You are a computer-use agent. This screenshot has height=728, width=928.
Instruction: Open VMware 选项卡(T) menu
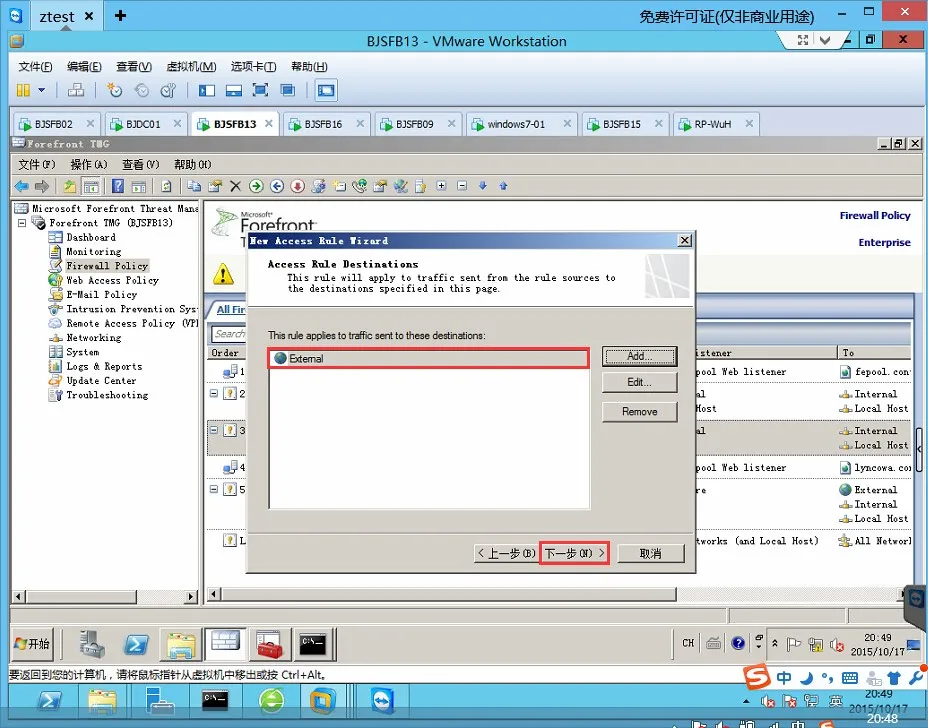[x=253, y=66]
